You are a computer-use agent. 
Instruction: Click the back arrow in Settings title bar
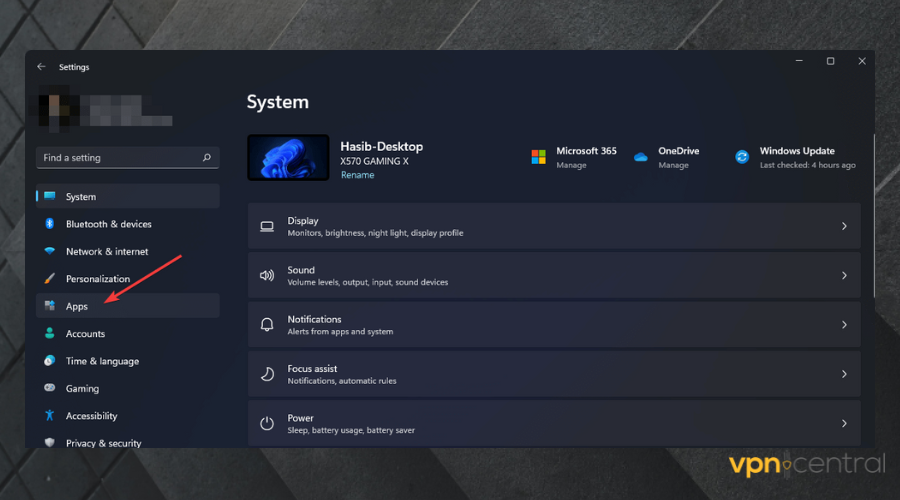point(41,67)
